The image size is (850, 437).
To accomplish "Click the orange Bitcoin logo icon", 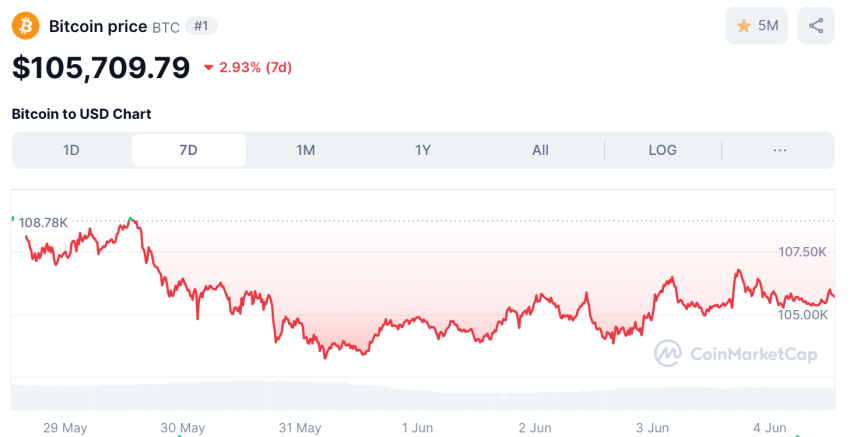I will click(x=25, y=25).
